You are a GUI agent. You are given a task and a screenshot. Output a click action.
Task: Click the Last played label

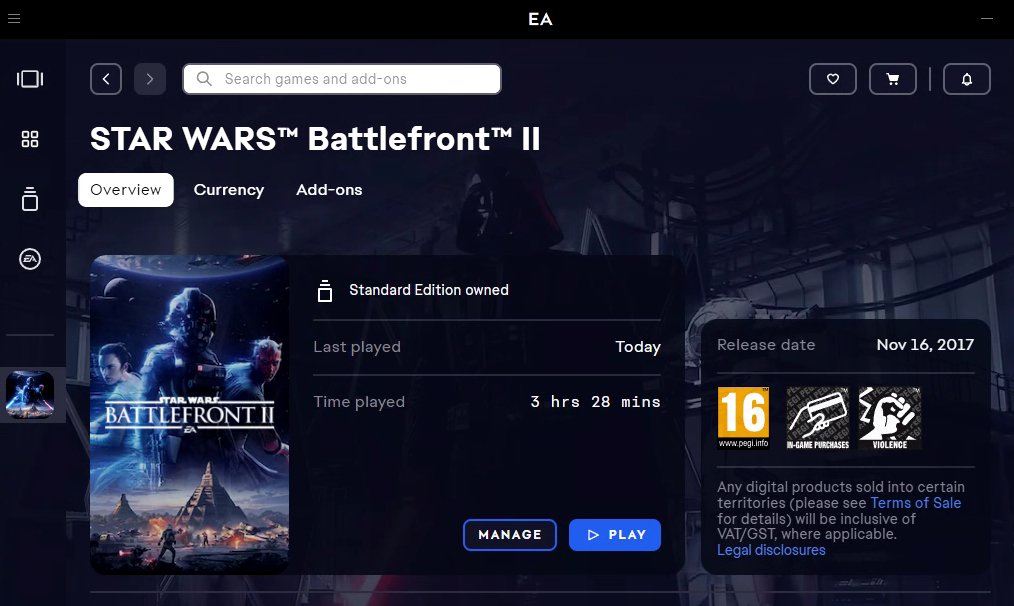[x=357, y=347]
